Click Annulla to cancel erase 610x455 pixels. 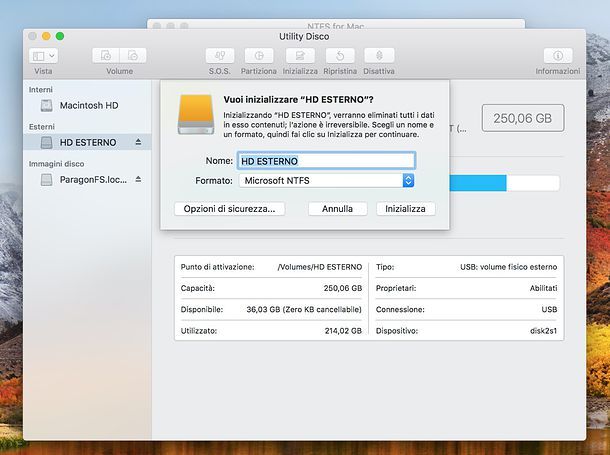(337, 209)
